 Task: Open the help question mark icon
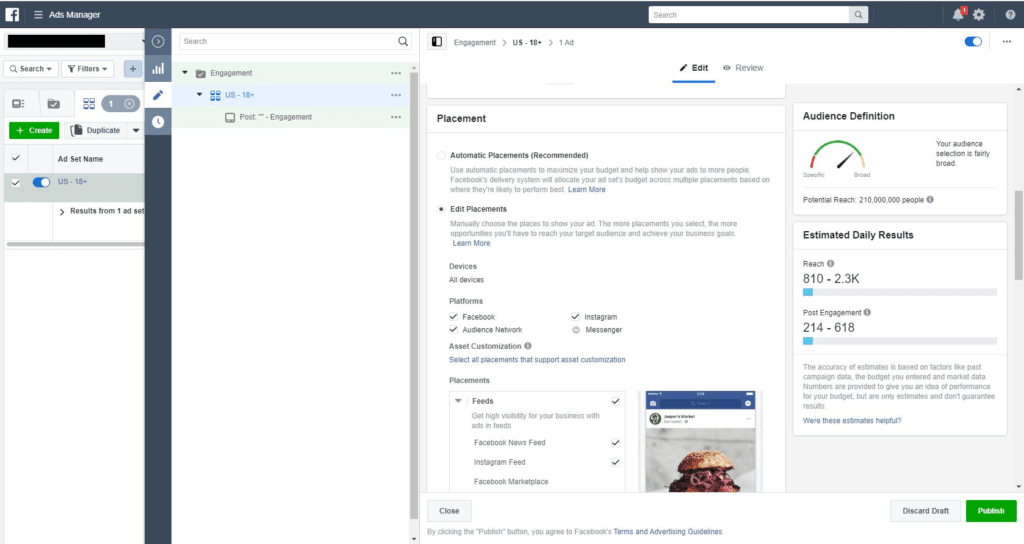[1010, 14]
